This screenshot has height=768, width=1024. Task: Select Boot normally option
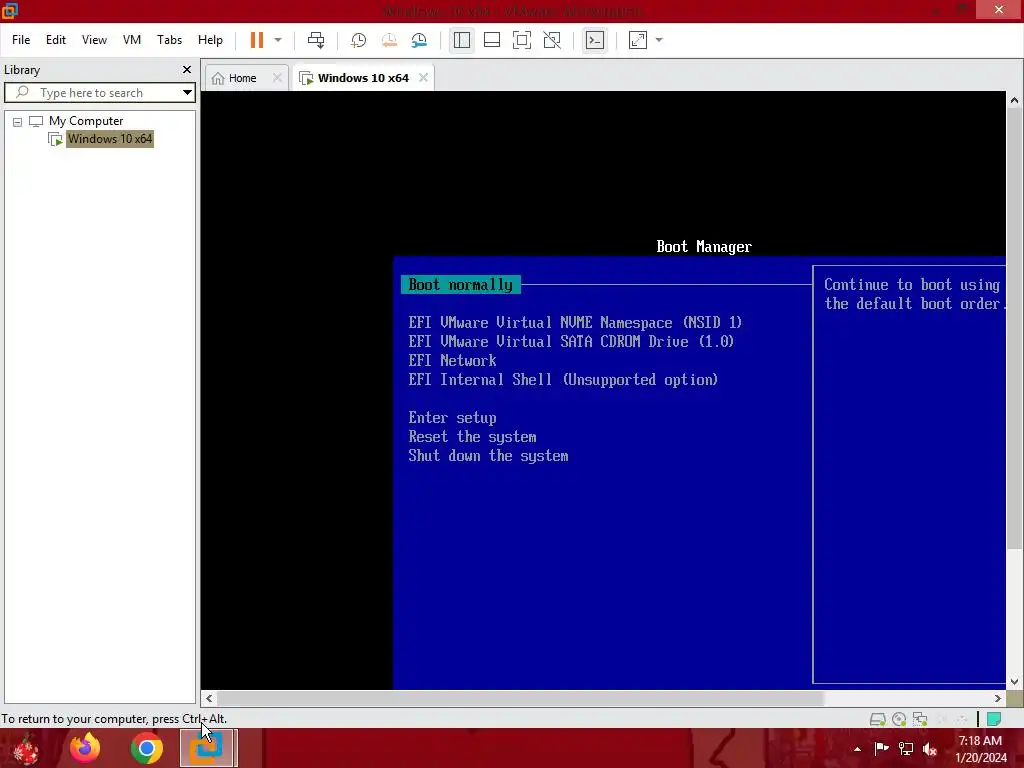click(x=461, y=285)
